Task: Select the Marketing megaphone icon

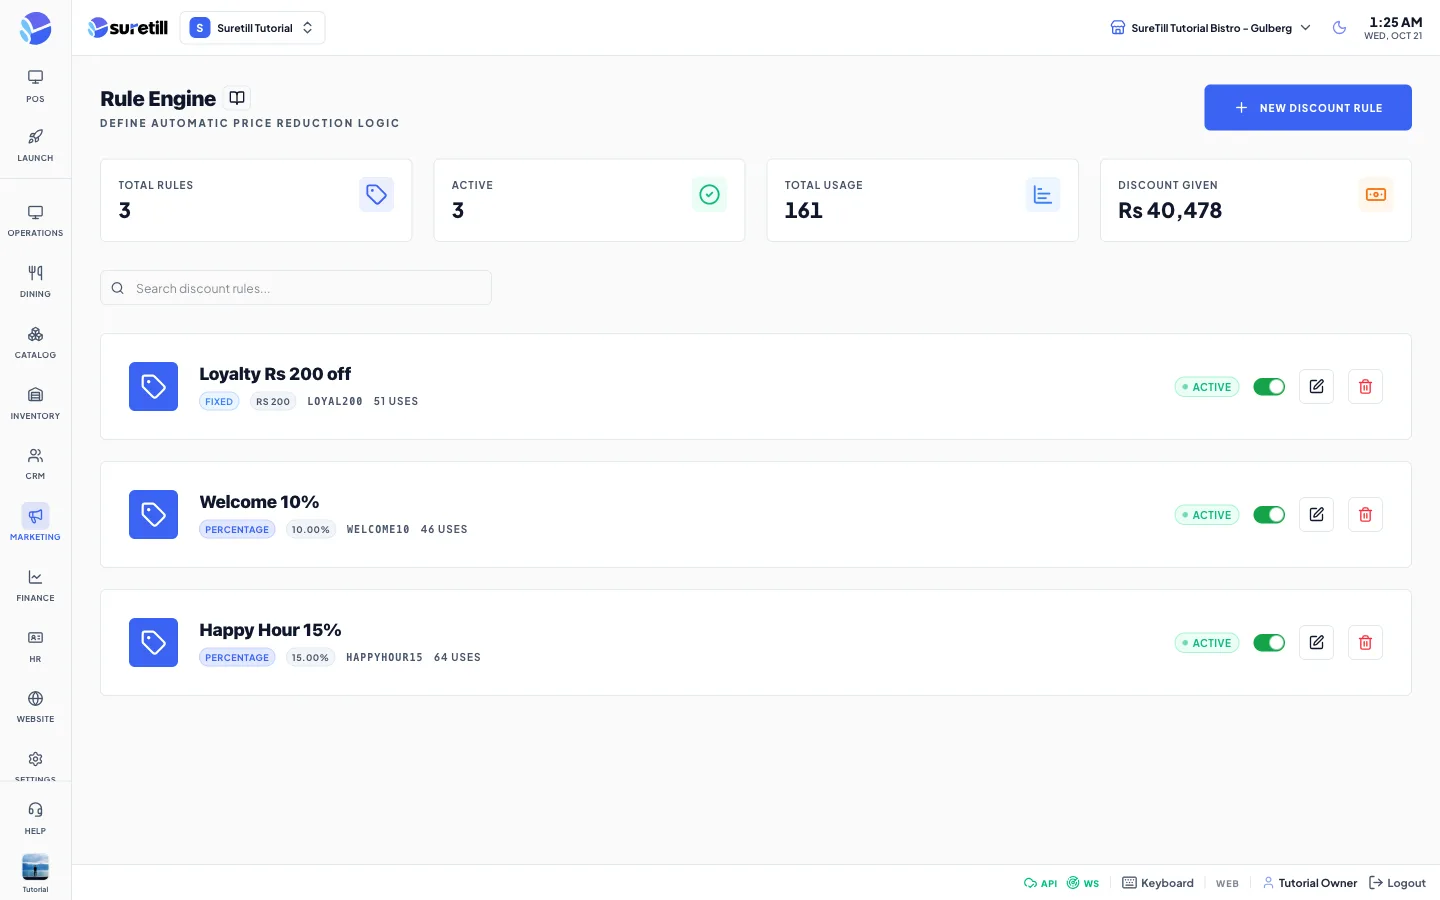Action: click(x=35, y=515)
